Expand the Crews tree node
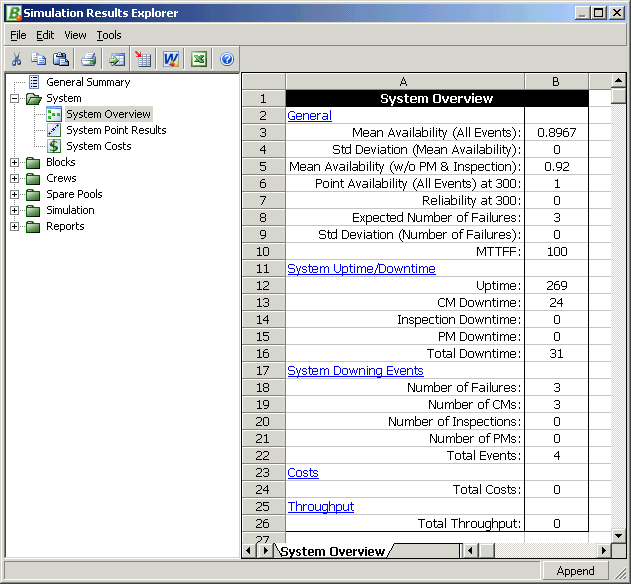The height and width of the screenshot is (584, 631). point(14,178)
